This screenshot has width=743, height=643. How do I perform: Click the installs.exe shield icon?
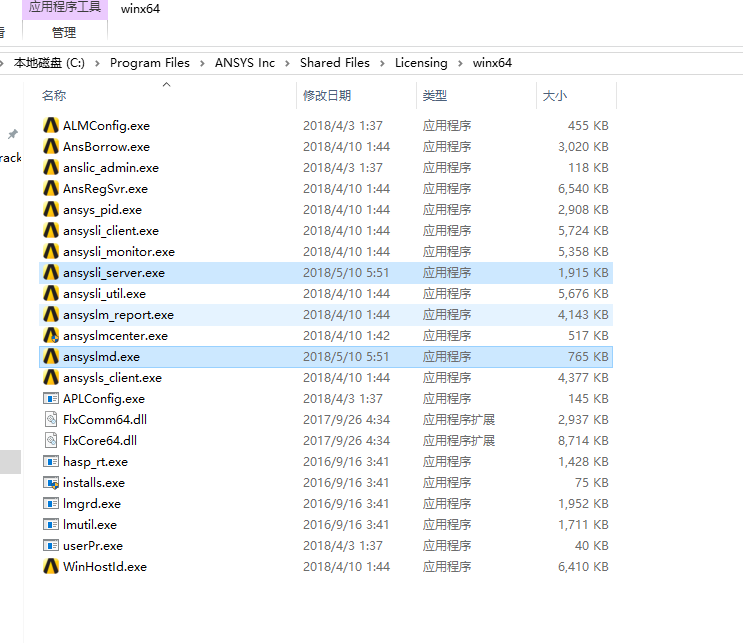[51, 482]
